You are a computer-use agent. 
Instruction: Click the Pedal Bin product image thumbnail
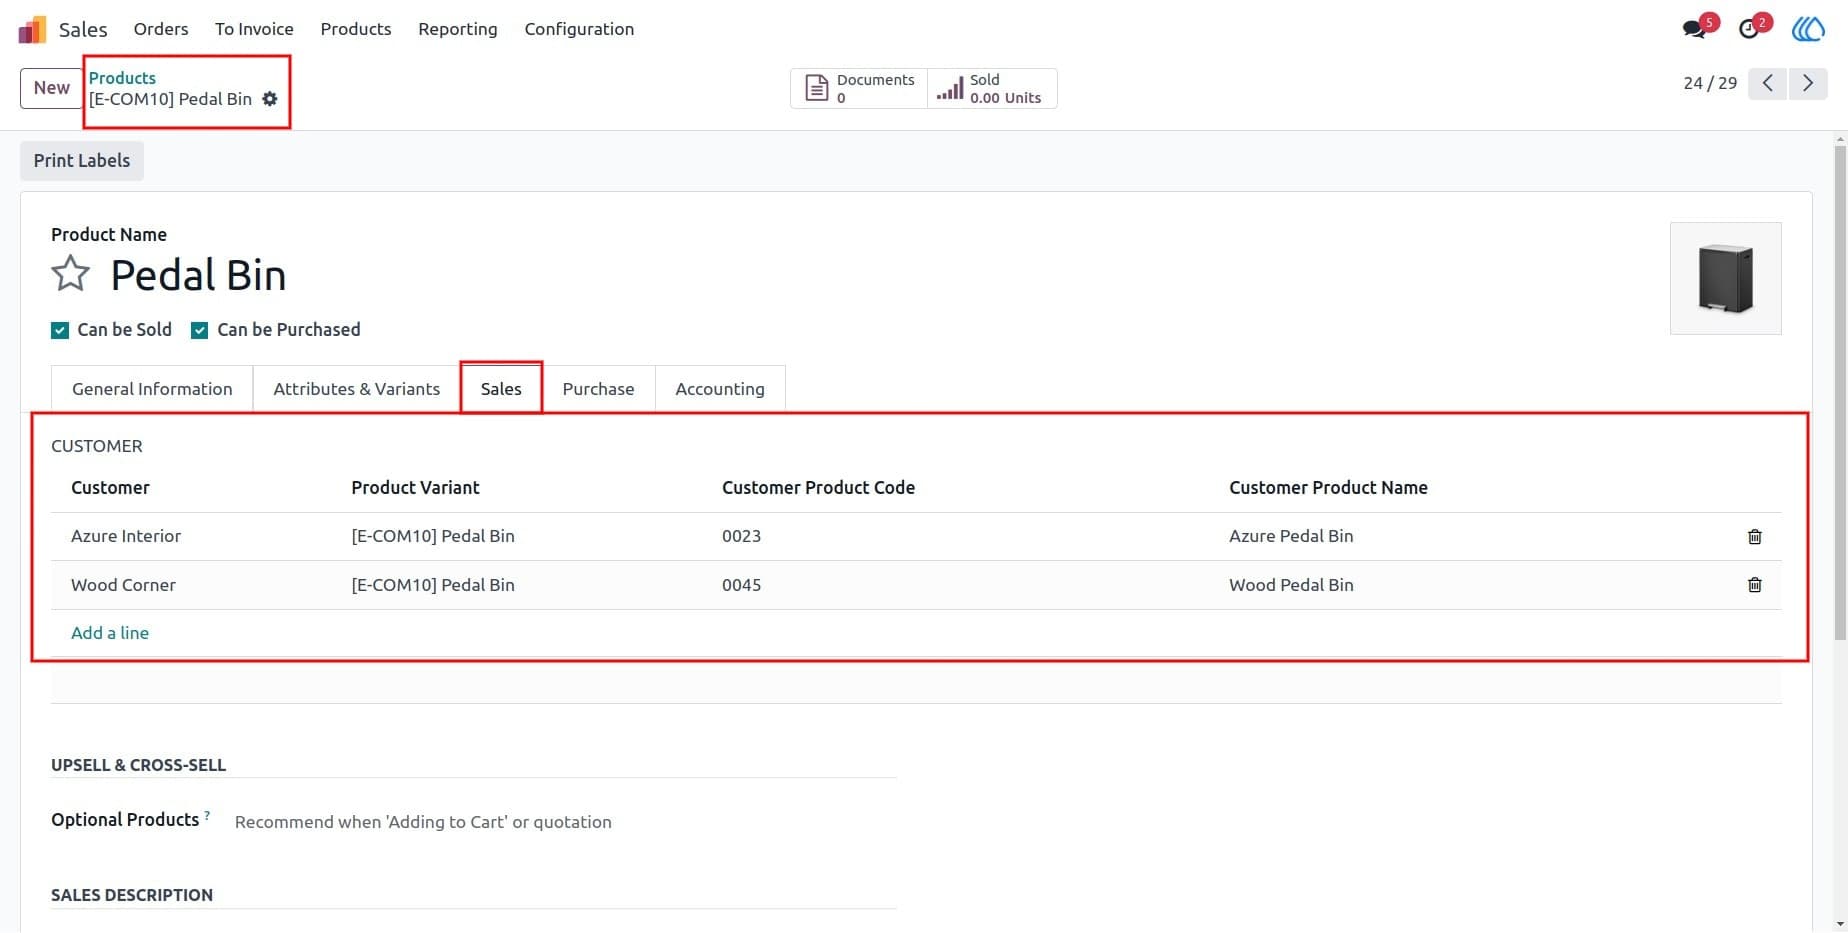pyautogui.click(x=1726, y=278)
